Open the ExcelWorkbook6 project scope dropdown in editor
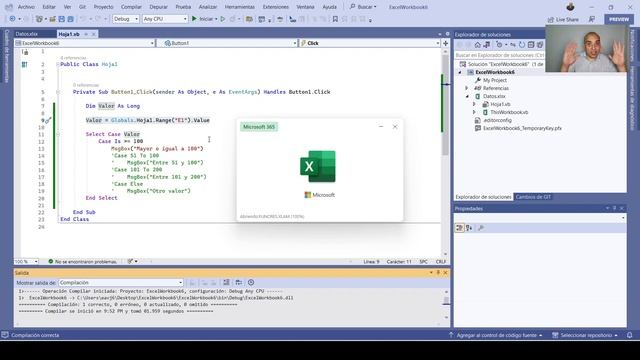 click(x=85, y=43)
